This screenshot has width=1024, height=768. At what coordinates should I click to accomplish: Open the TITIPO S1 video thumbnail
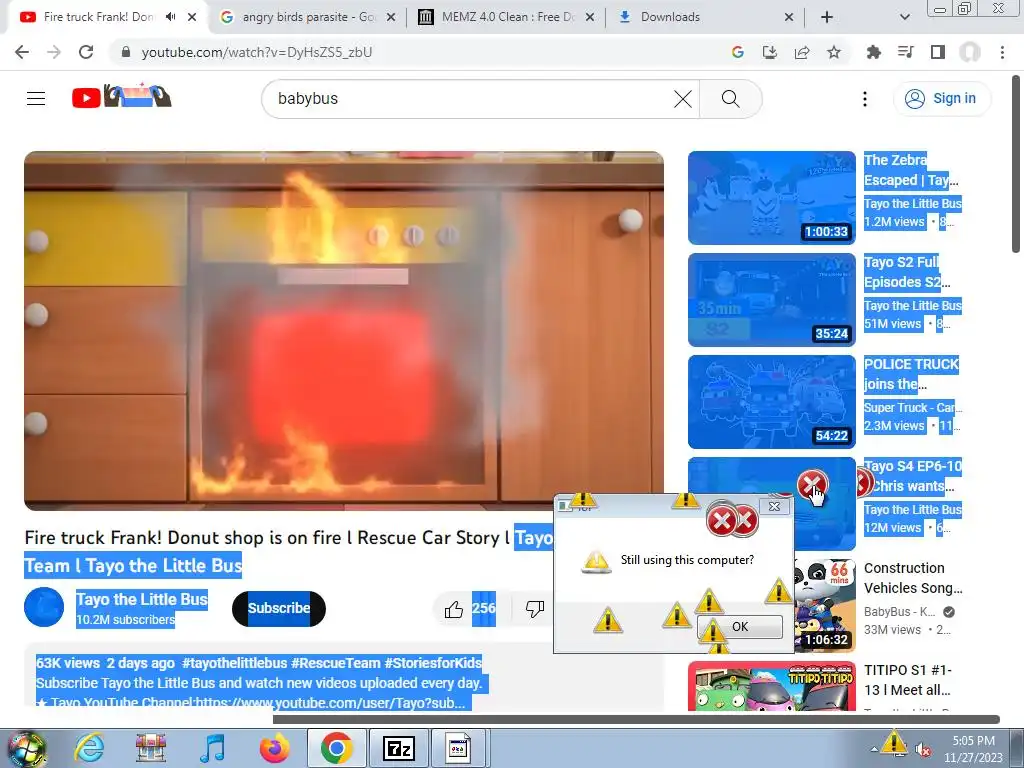pyautogui.click(x=772, y=686)
